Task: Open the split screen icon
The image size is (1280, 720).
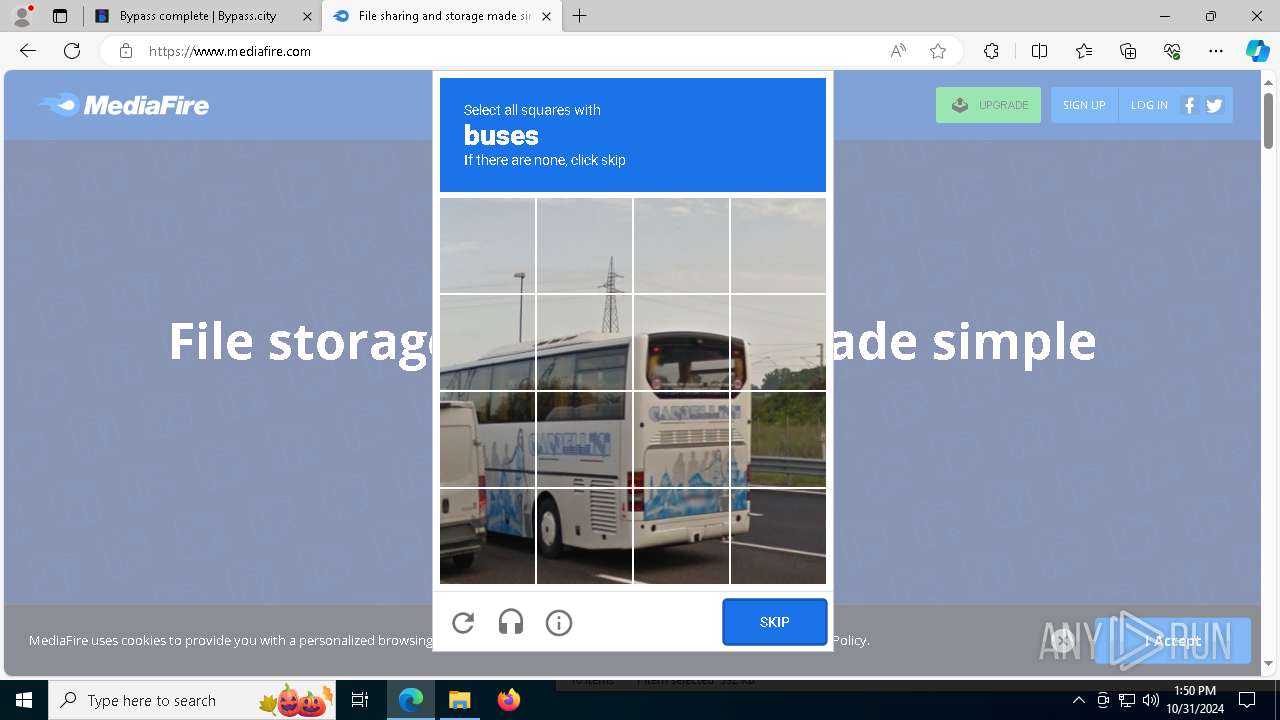Action: coord(1039,51)
